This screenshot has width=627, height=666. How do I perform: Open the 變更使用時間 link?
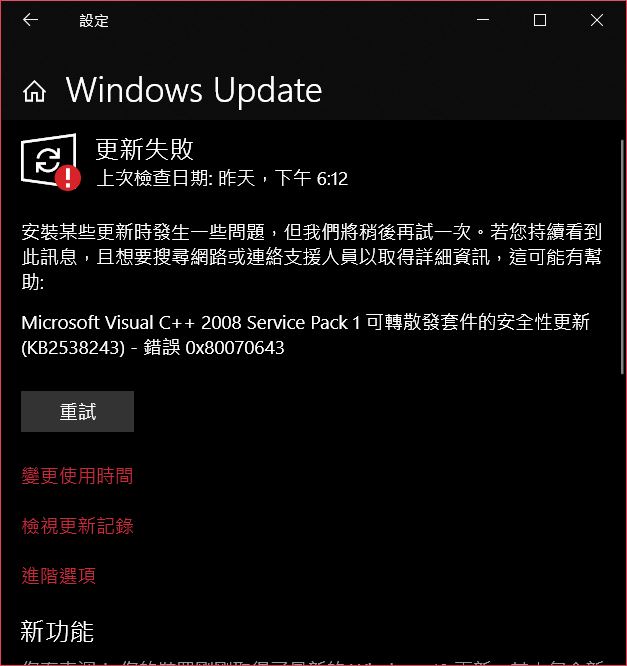77,476
